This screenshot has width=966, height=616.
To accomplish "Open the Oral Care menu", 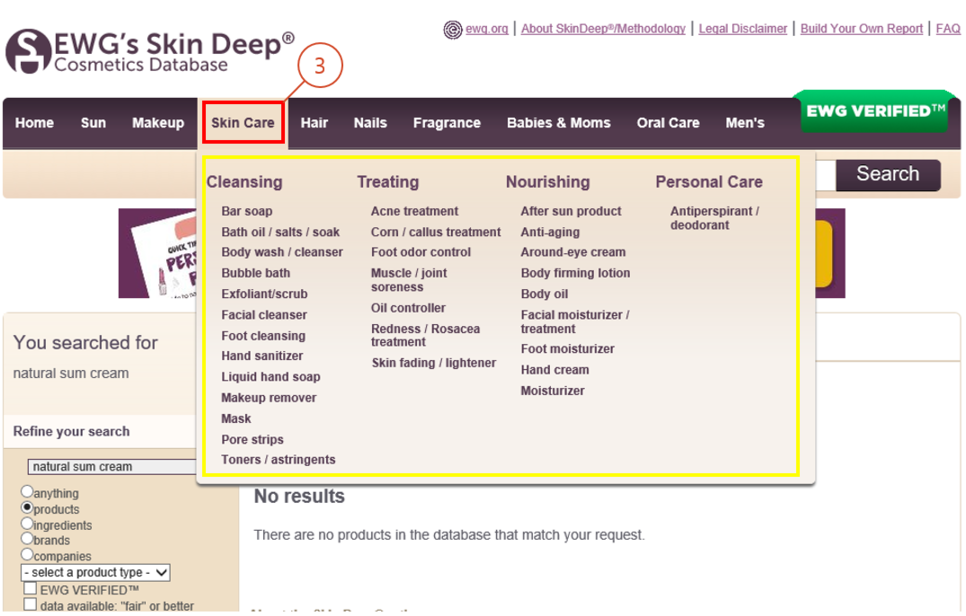I will coord(668,123).
